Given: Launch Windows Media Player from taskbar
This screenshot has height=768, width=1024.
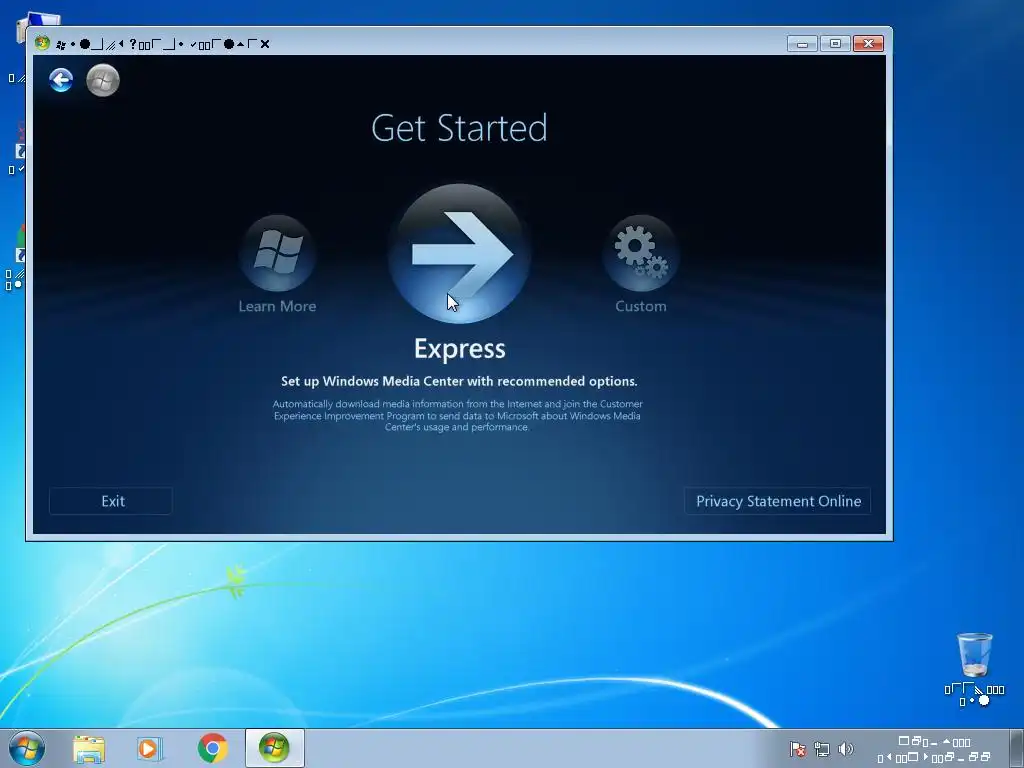Looking at the screenshot, I should coord(150,749).
